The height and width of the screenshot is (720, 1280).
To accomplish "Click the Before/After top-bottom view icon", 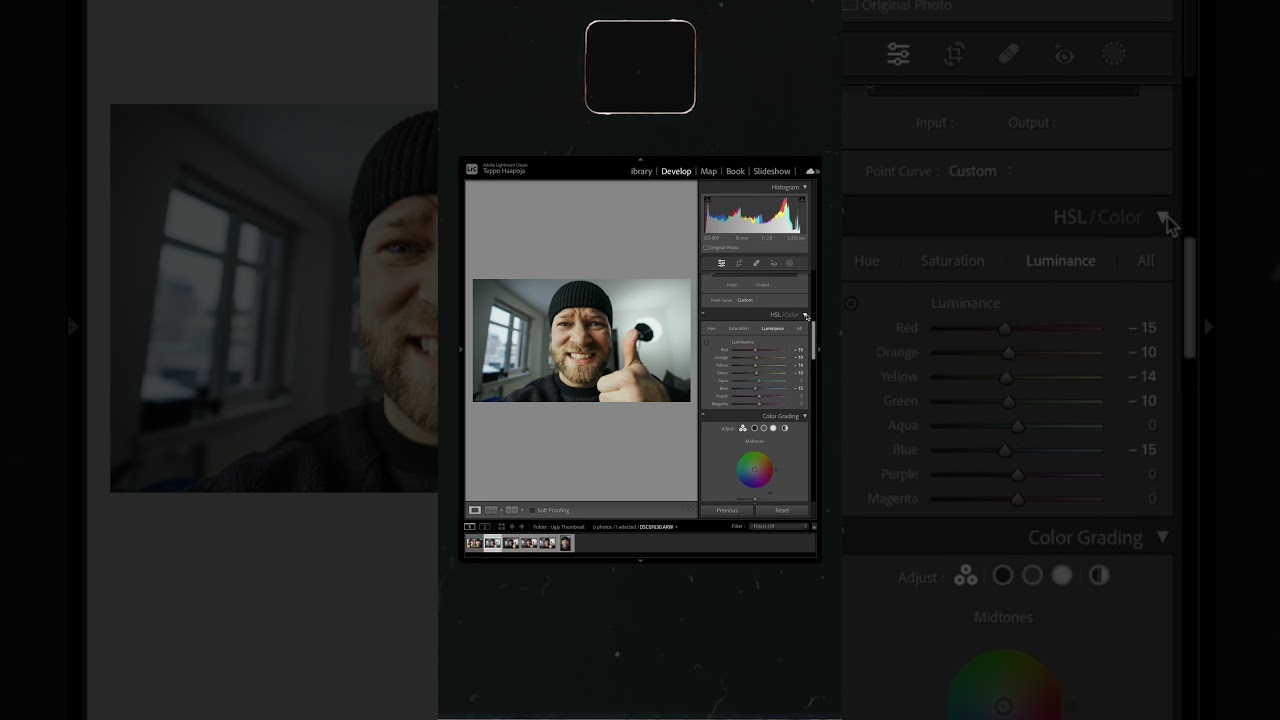I will pos(512,510).
